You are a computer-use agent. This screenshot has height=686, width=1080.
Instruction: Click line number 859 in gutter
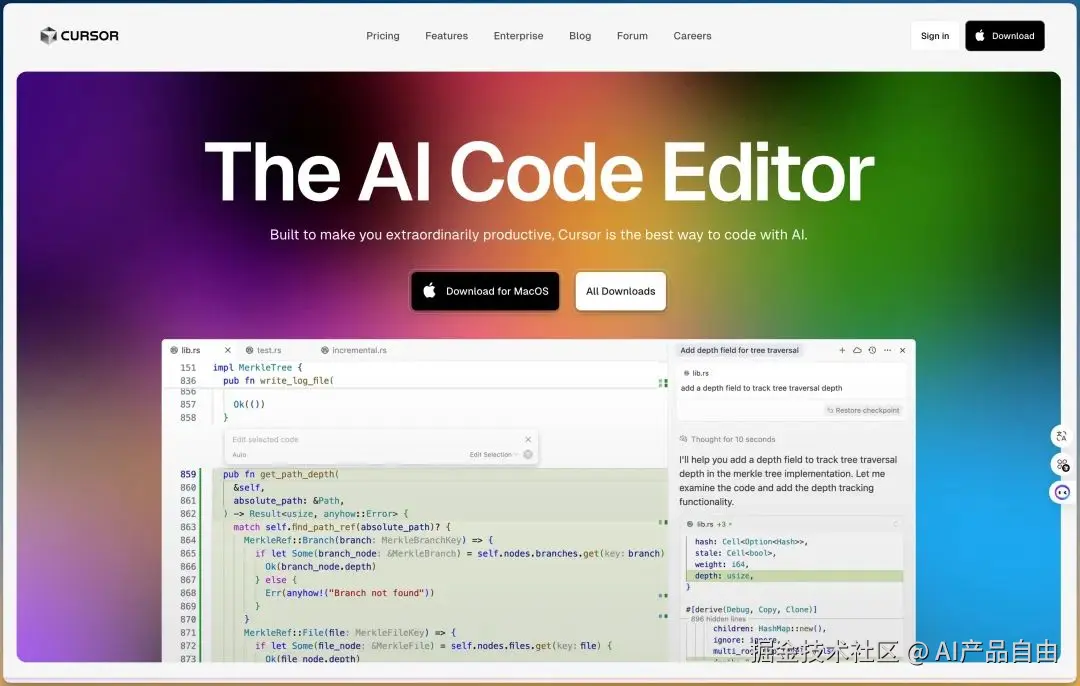tap(188, 475)
